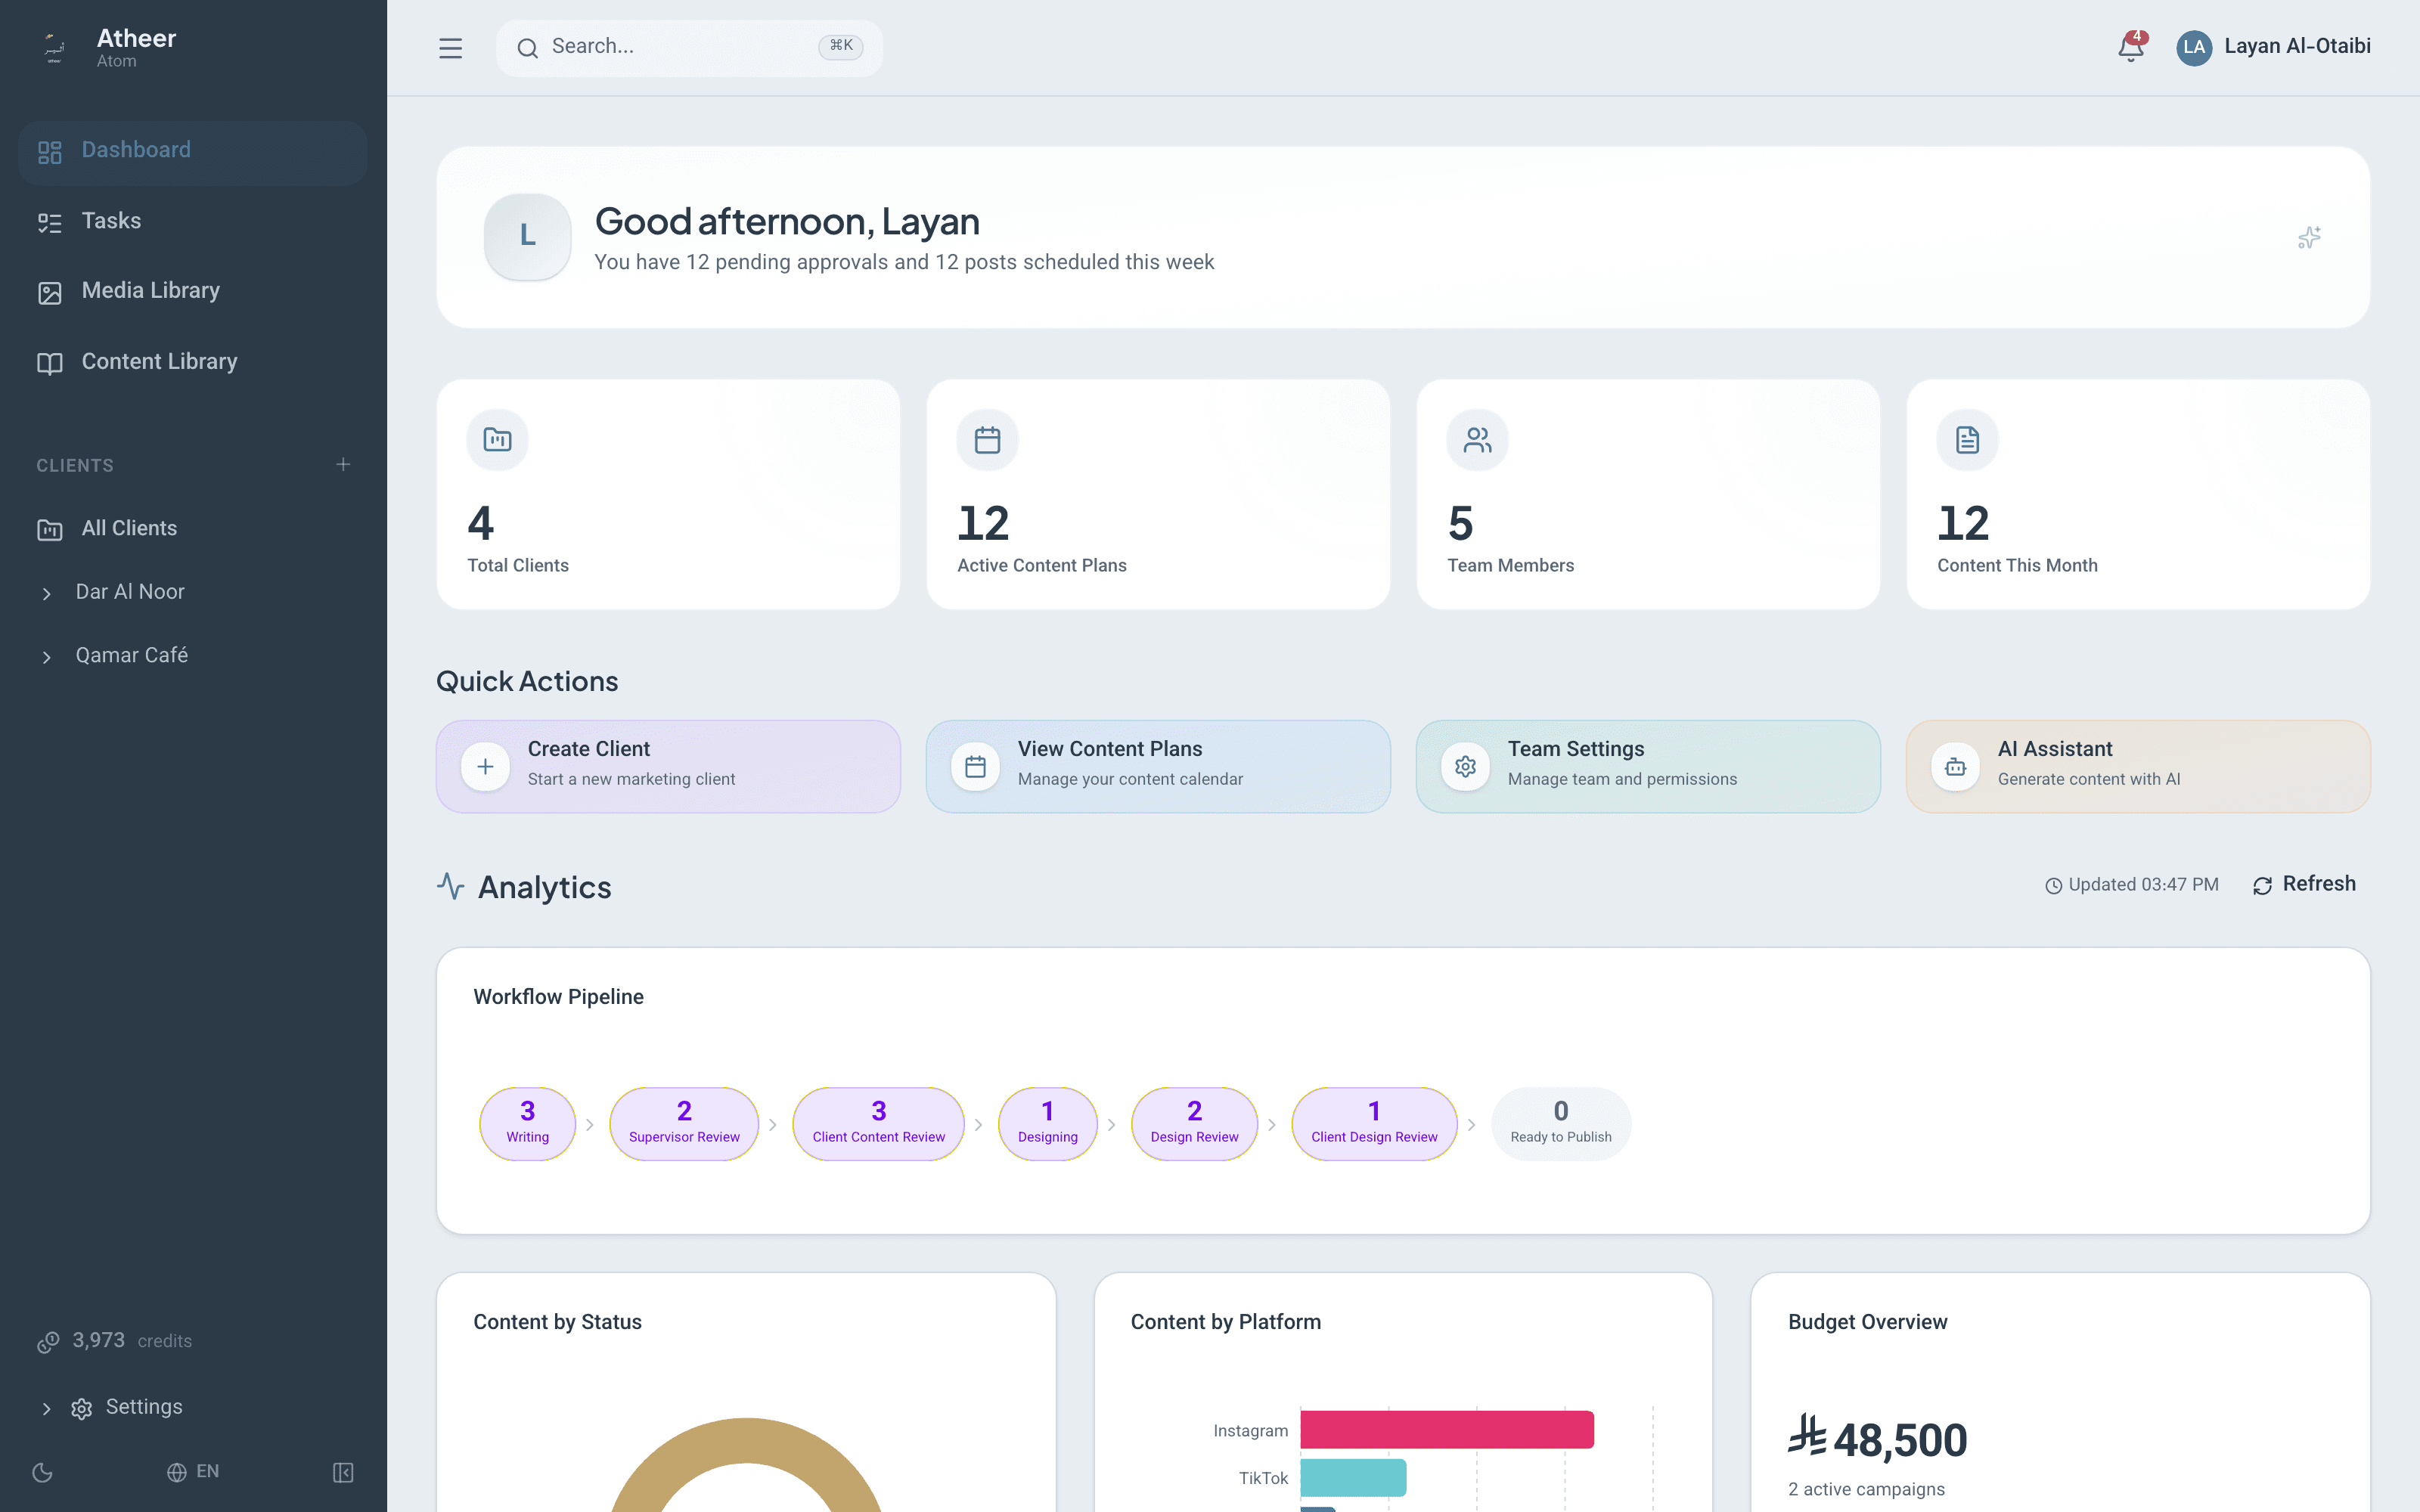Viewport: 2420px width, 1512px height.
Task: Click the Create Client quick action
Action: point(668,767)
